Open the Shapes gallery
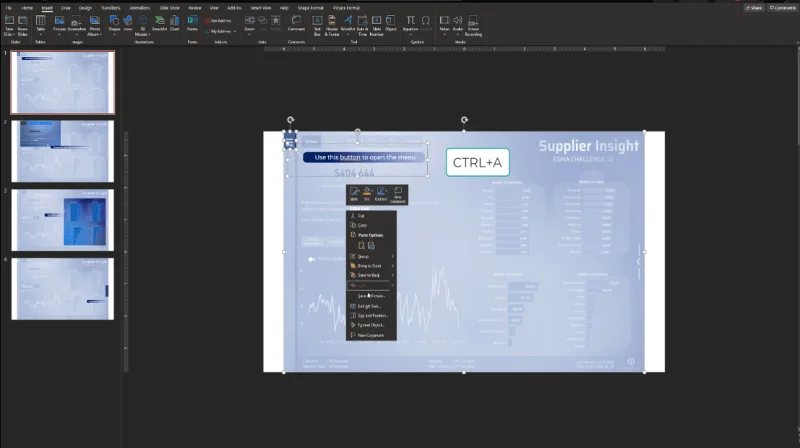Image resolution: width=800 pixels, height=448 pixels. coord(114,24)
